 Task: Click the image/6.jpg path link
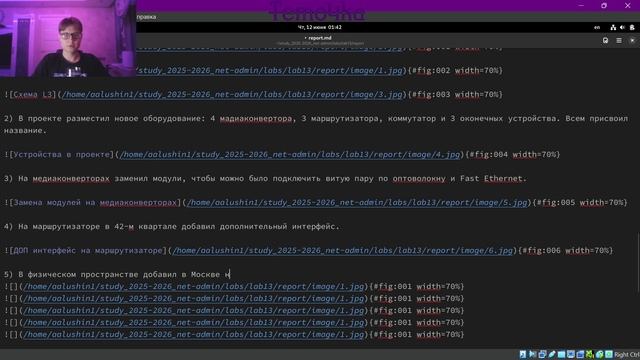point(342,251)
